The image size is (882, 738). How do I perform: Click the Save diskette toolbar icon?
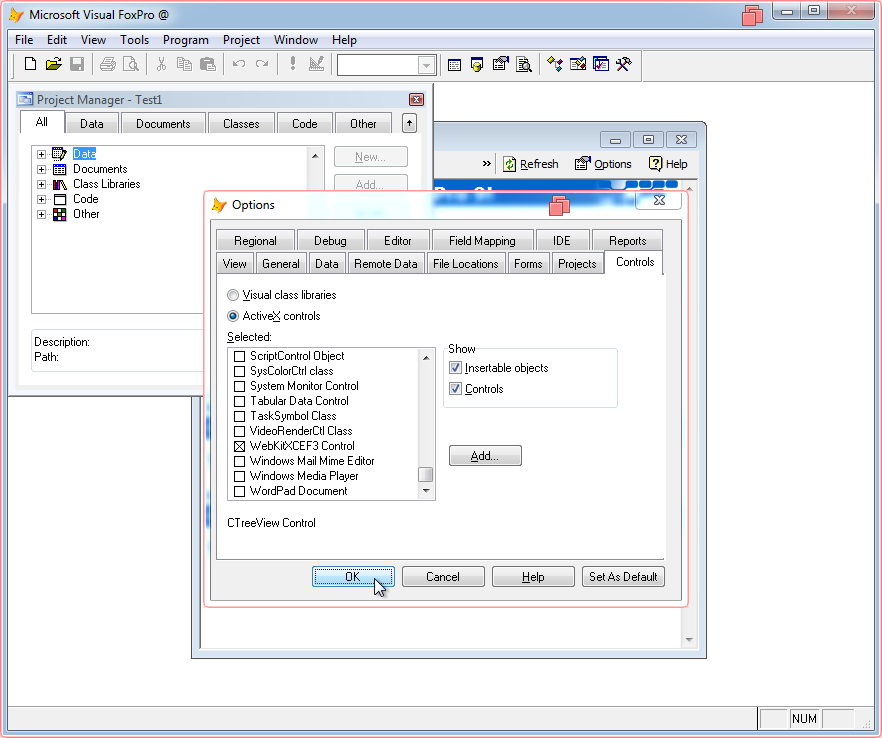pos(77,64)
